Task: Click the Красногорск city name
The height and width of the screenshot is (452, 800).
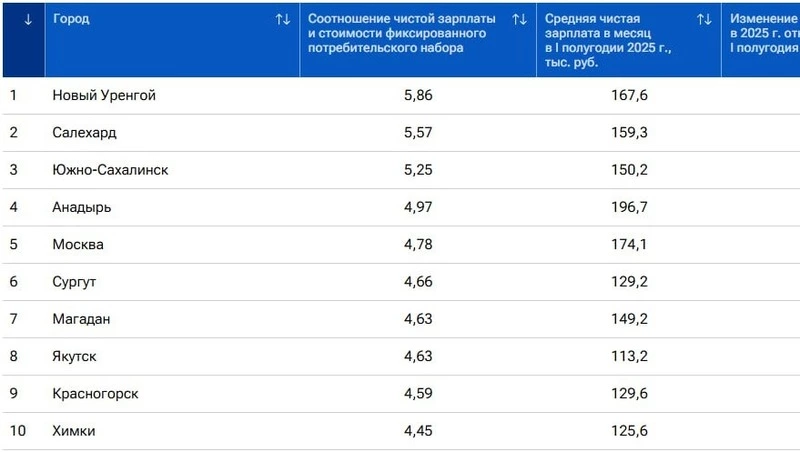Action: click(95, 393)
